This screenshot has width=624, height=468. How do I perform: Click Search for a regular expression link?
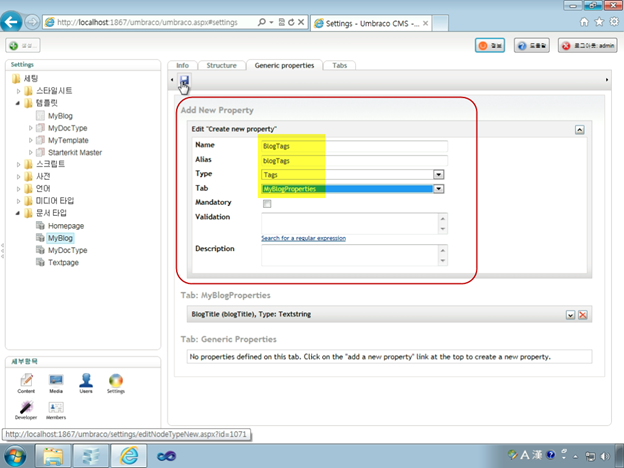pyautogui.click(x=303, y=238)
